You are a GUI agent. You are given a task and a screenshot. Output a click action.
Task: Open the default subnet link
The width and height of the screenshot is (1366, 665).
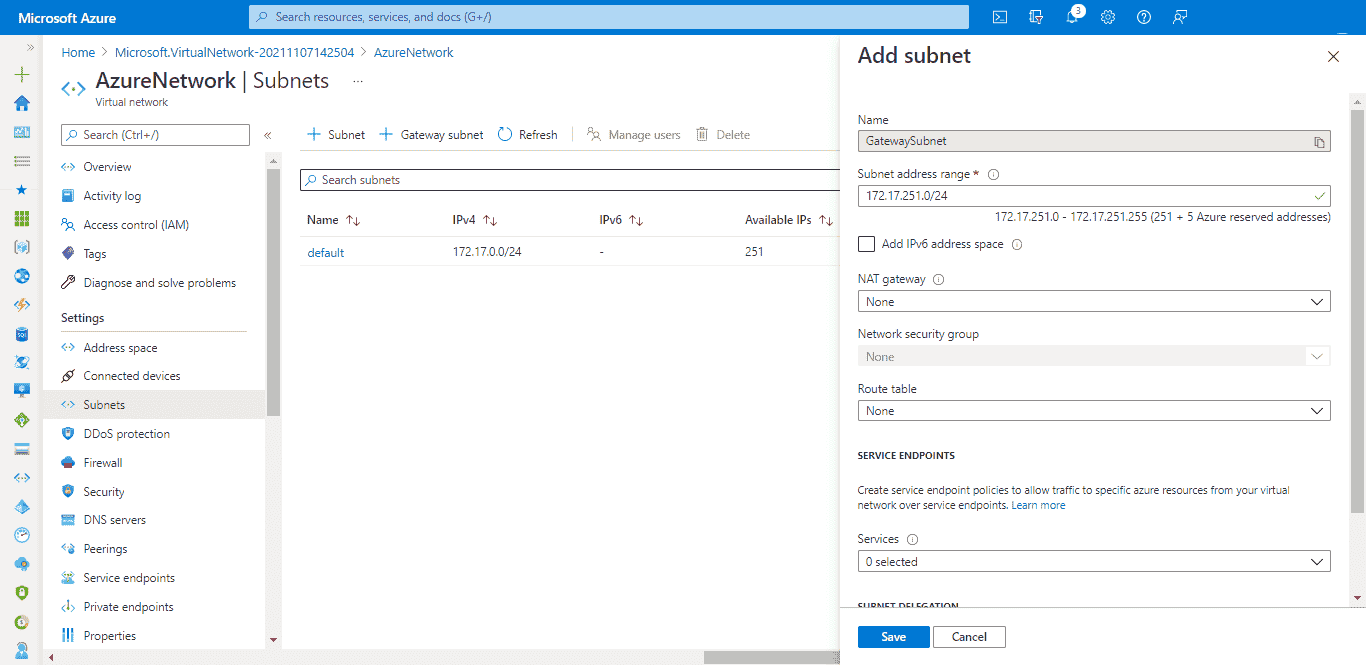(325, 252)
